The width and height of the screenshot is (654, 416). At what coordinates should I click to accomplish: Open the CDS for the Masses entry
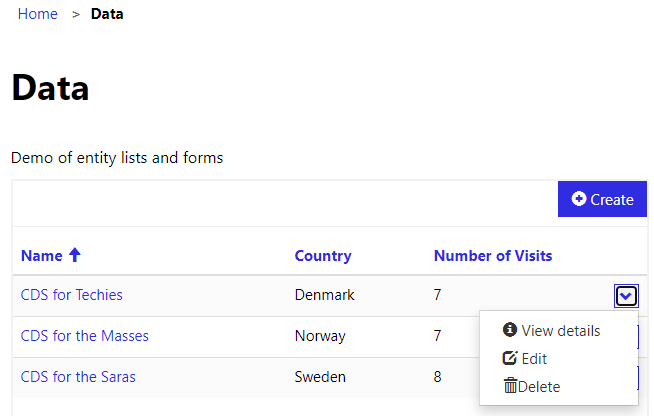coord(85,336)
